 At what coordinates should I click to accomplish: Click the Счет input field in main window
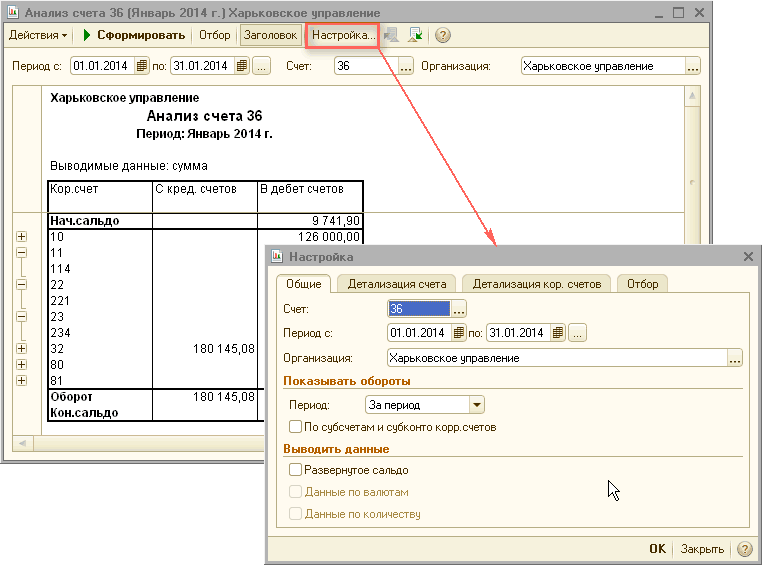click(x=366, y=66)
